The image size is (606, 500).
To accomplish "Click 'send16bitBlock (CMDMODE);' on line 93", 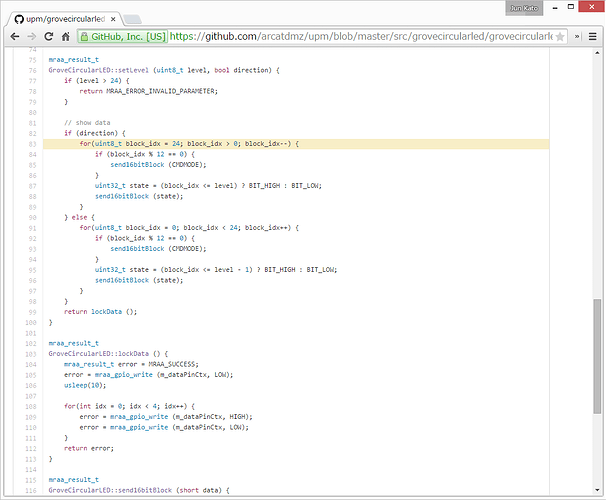I will coord(158,249).
